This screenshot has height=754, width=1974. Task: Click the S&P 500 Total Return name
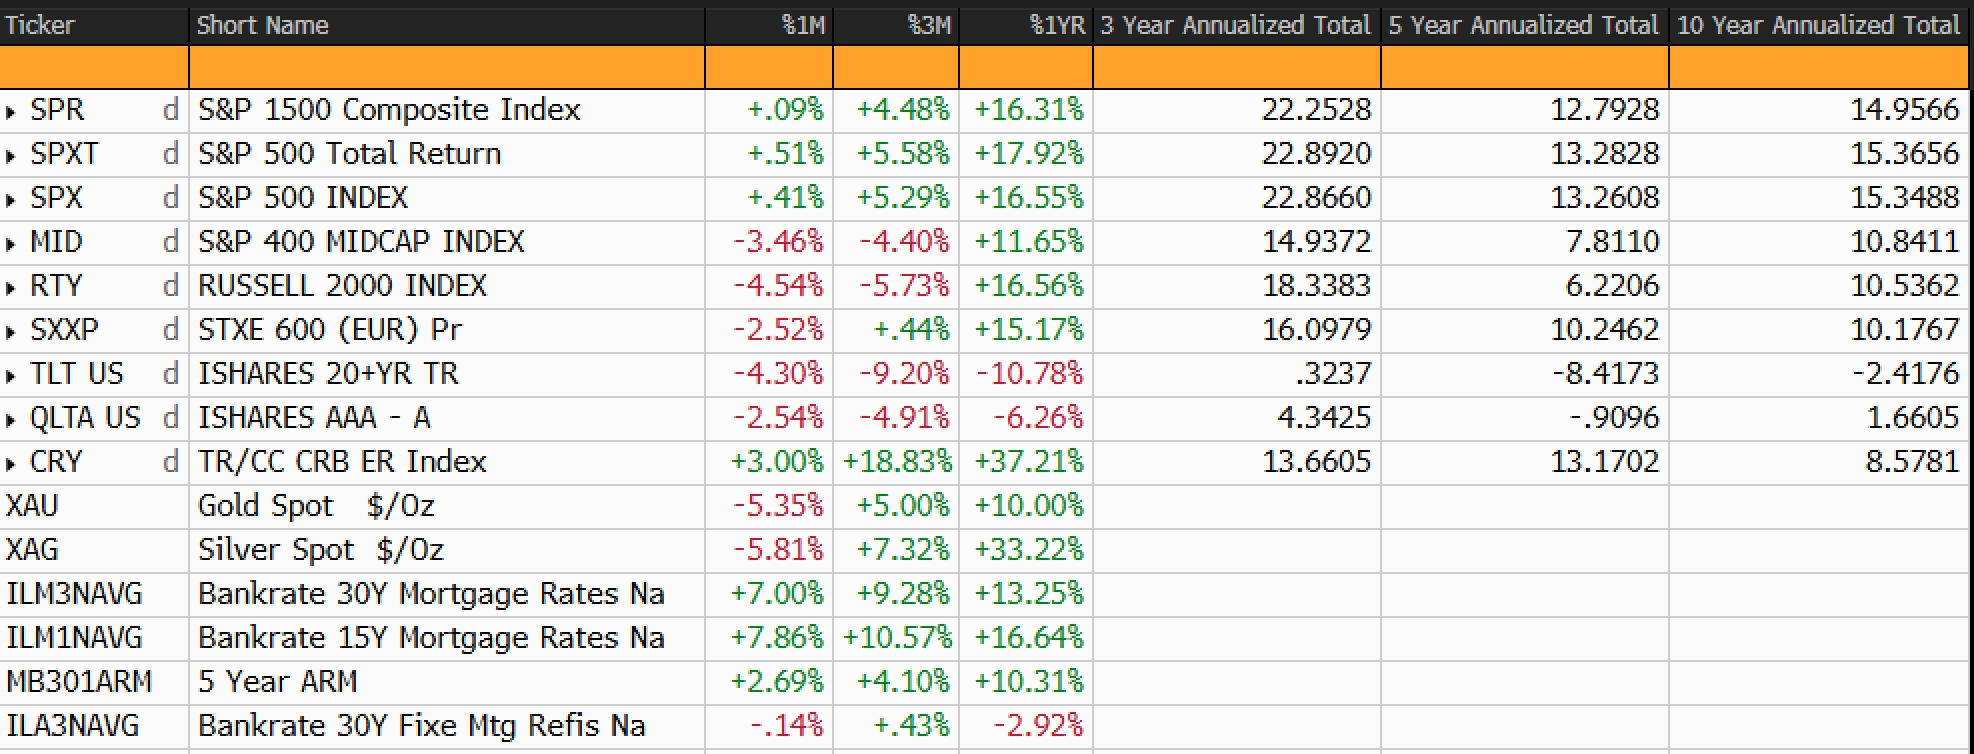[350, 153]
